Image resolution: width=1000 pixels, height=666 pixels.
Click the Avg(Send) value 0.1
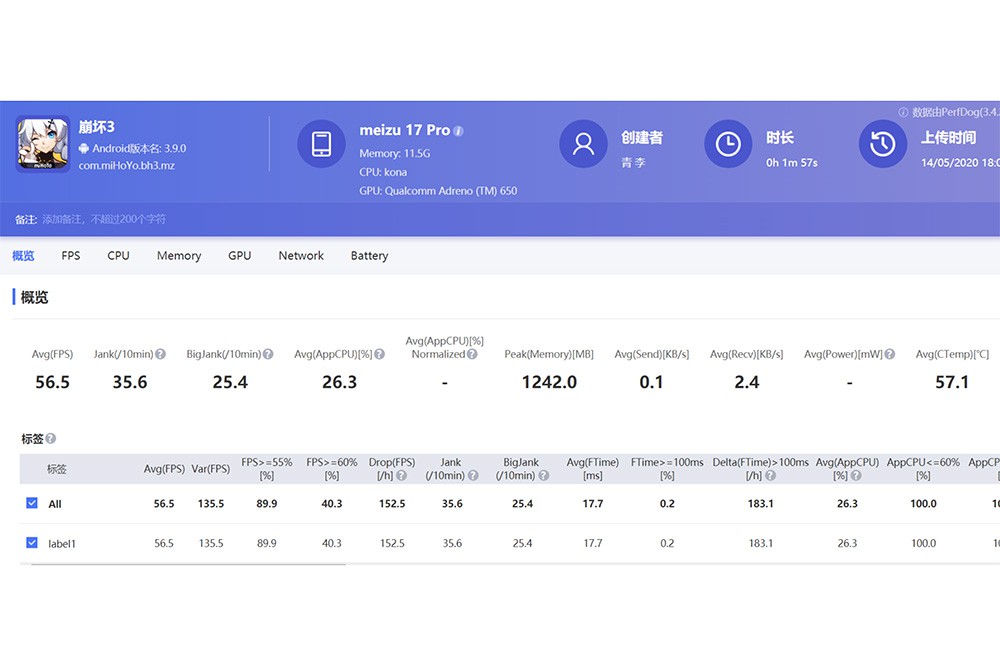(x=651, y=382)
